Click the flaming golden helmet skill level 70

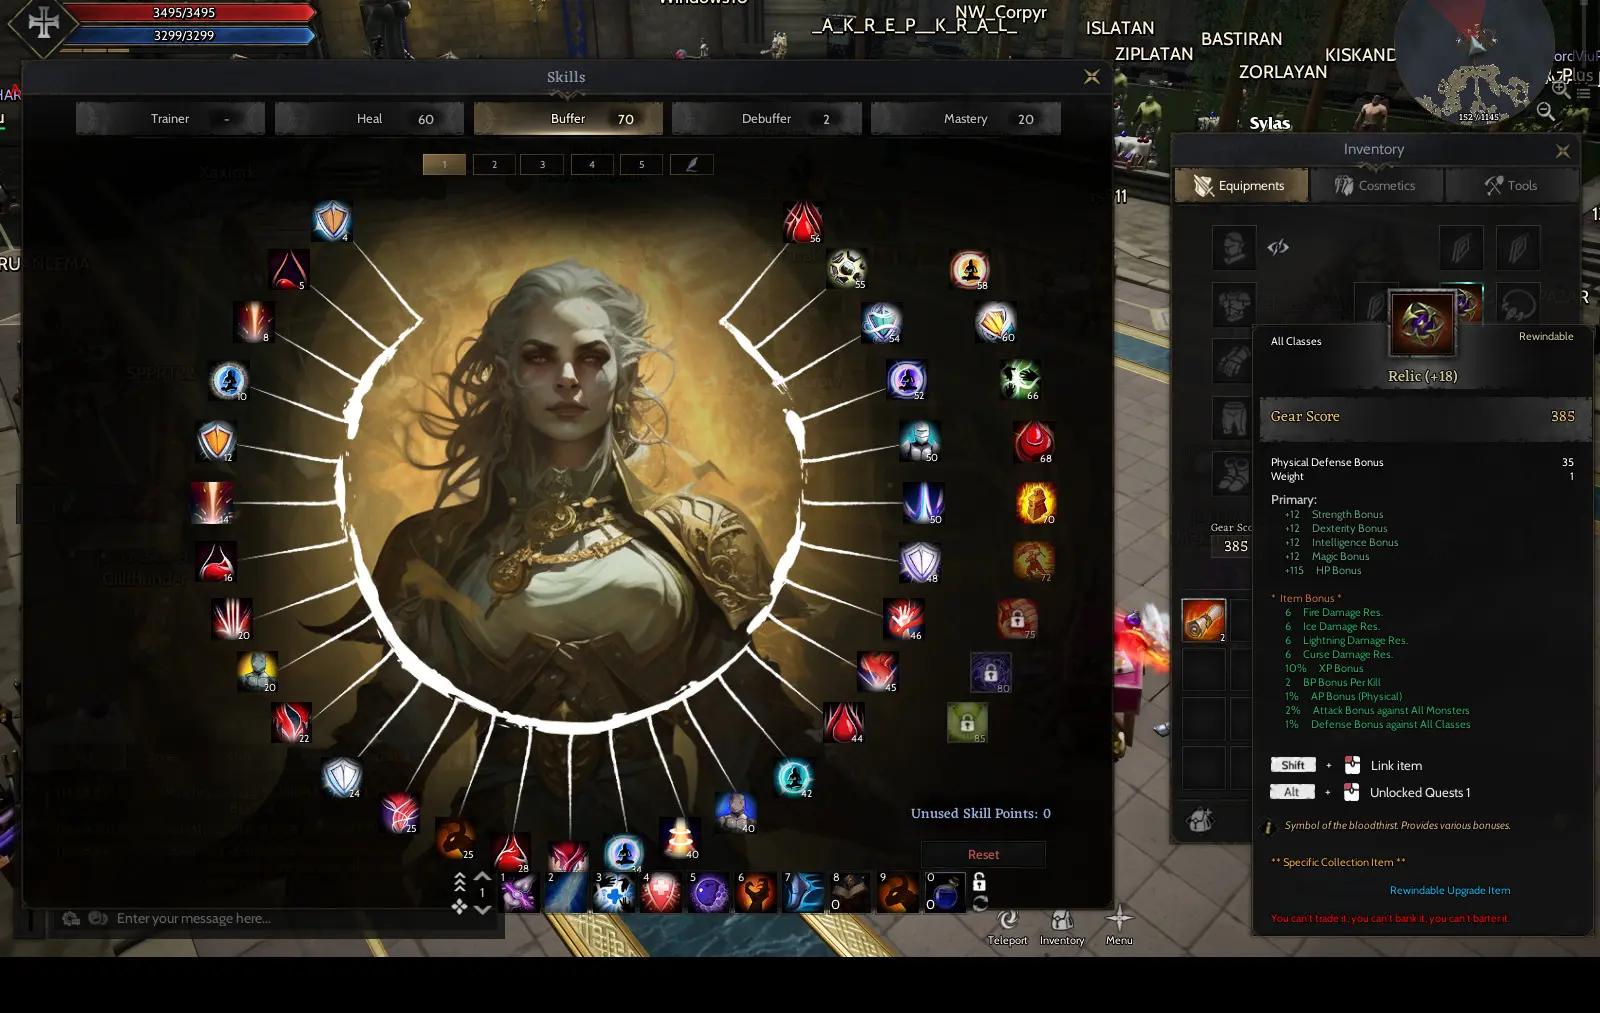[1036, 503]
